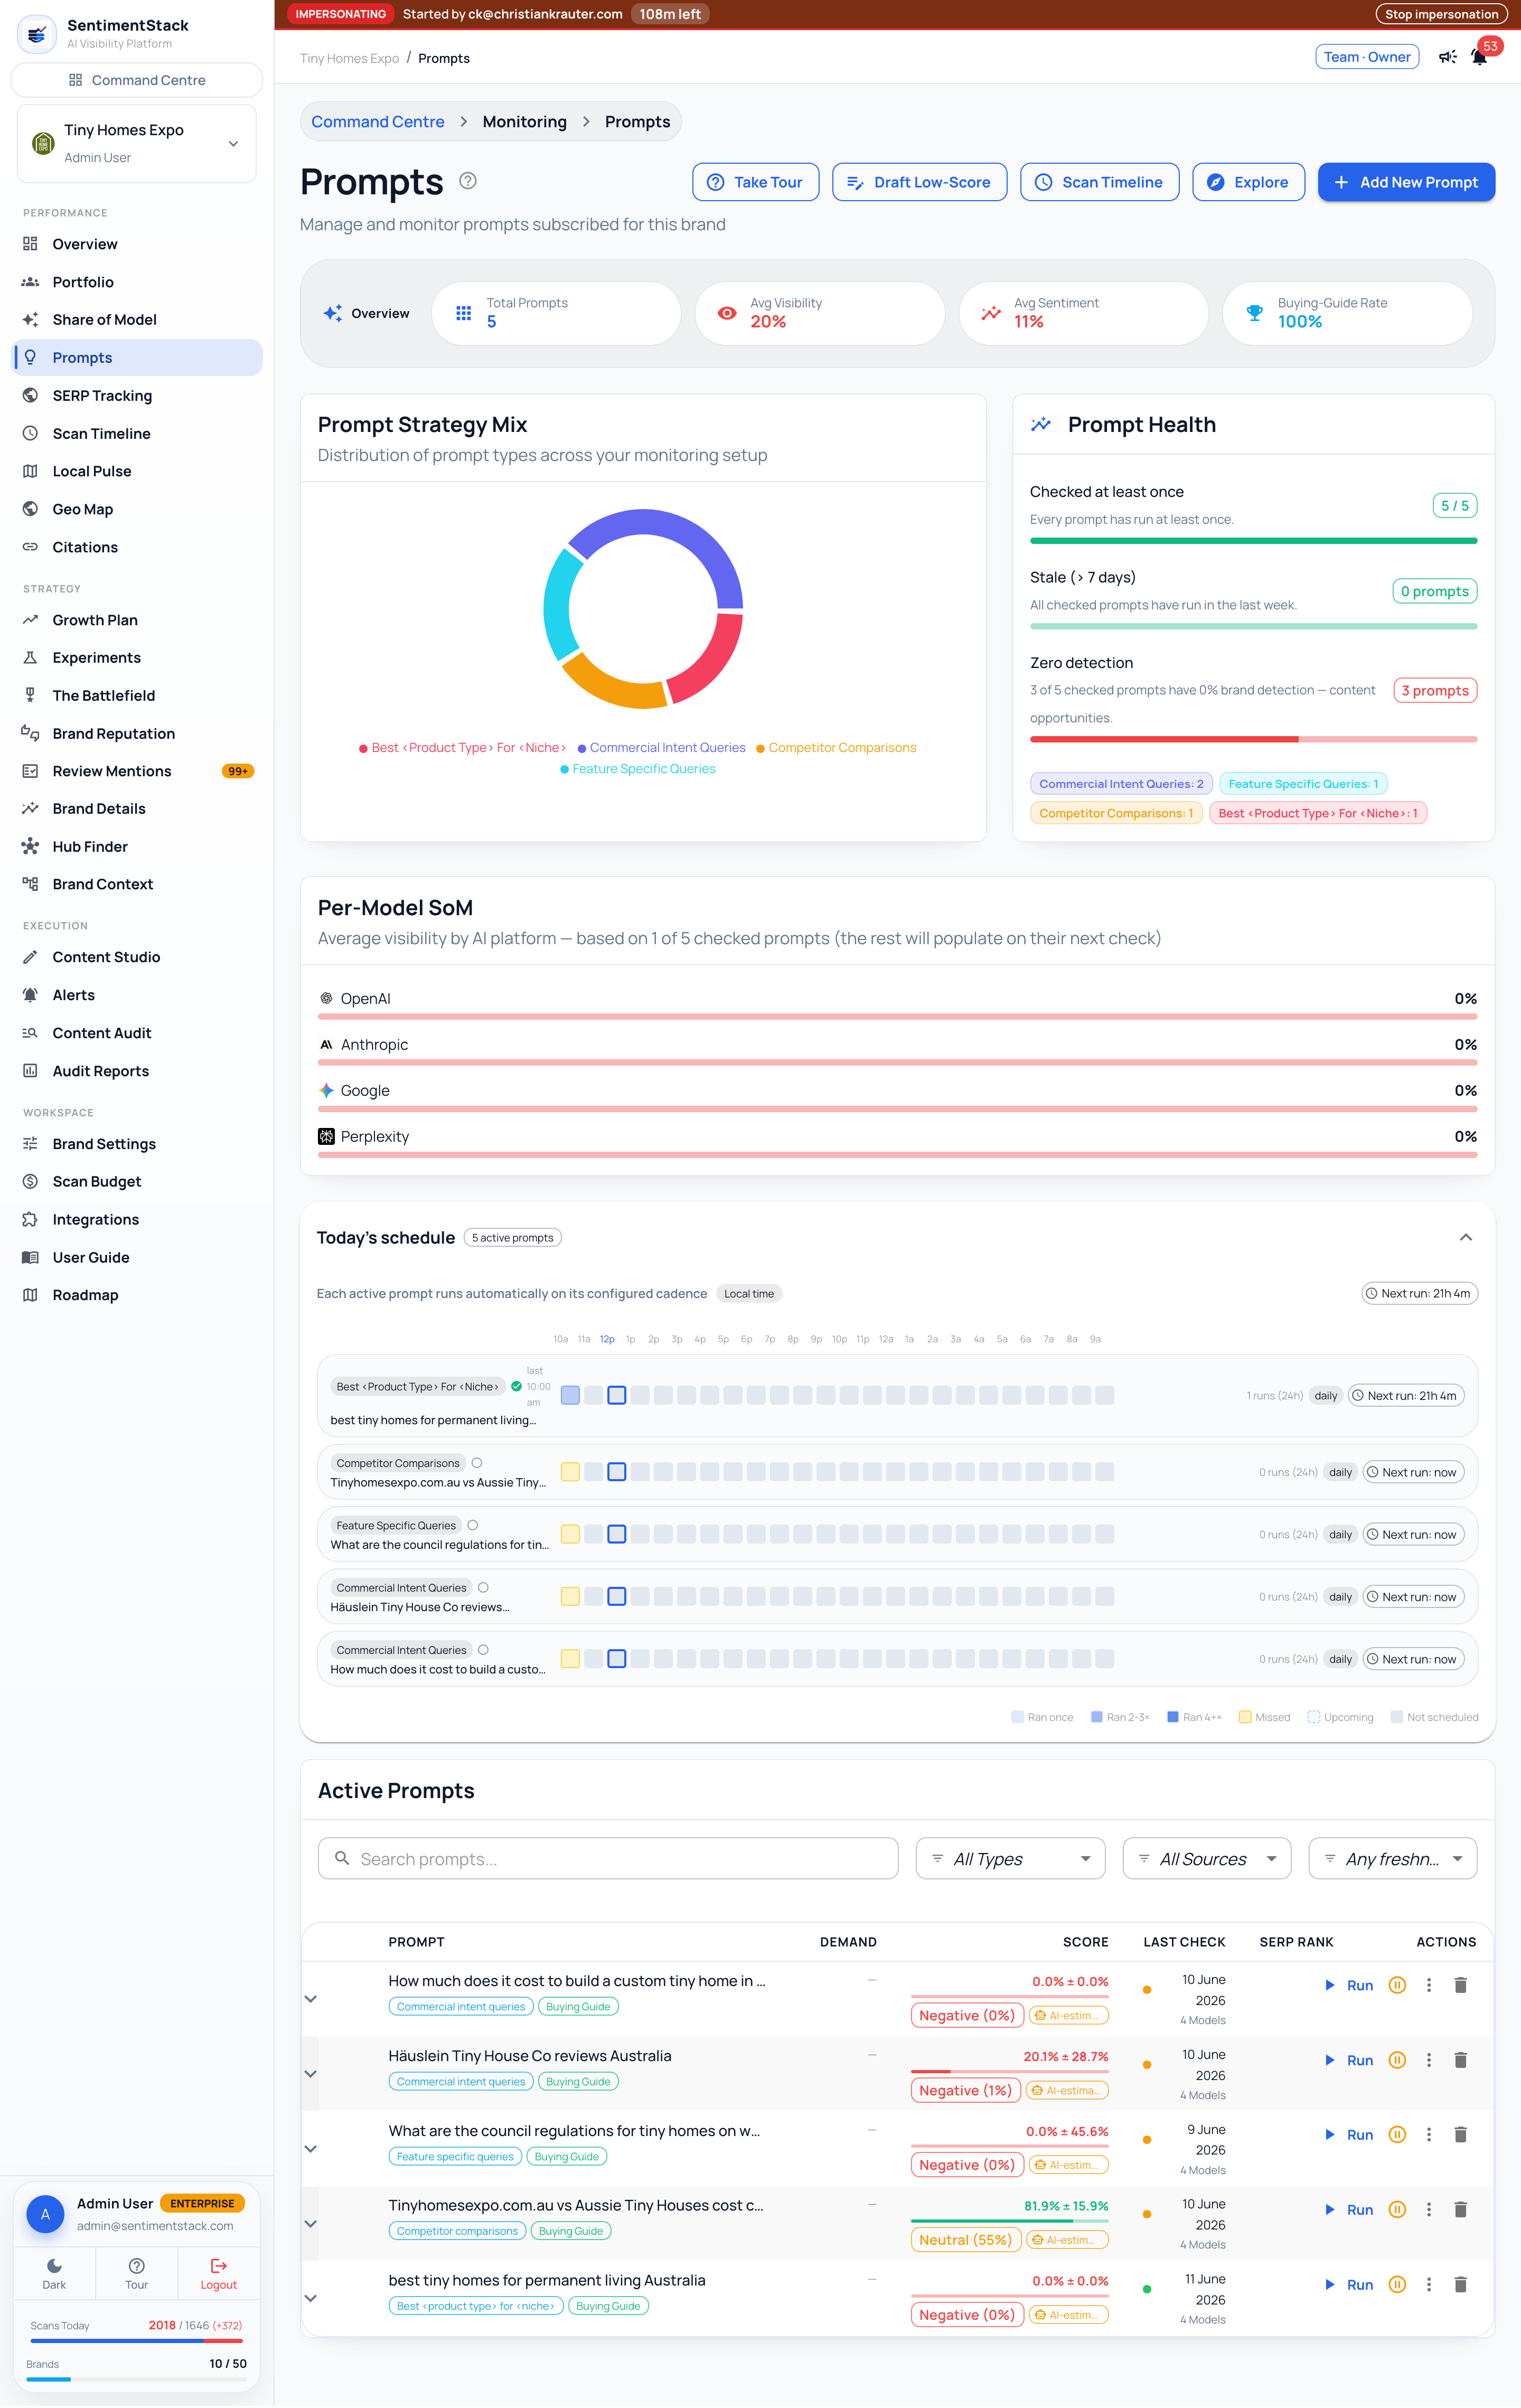The image size is (1521, 2408).
Task: Open Scan Budget in Workspace section
Action: click(x=137, y=1182)
